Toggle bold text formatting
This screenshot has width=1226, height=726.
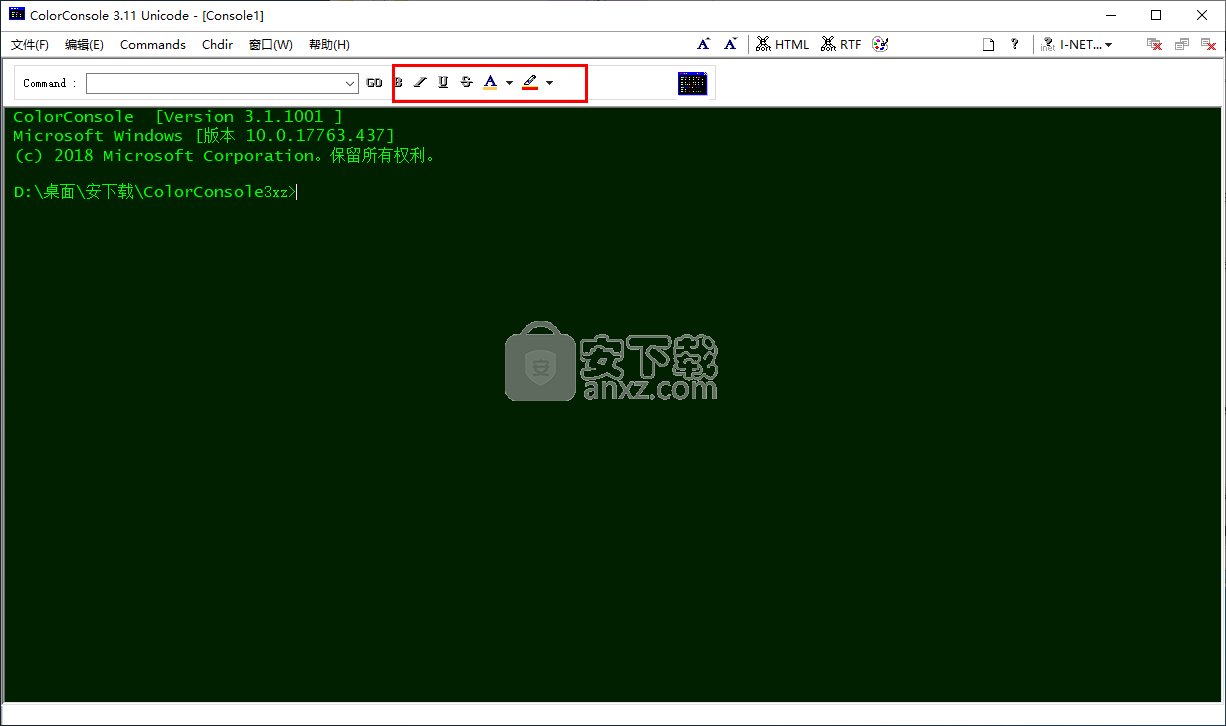point(398,82)
